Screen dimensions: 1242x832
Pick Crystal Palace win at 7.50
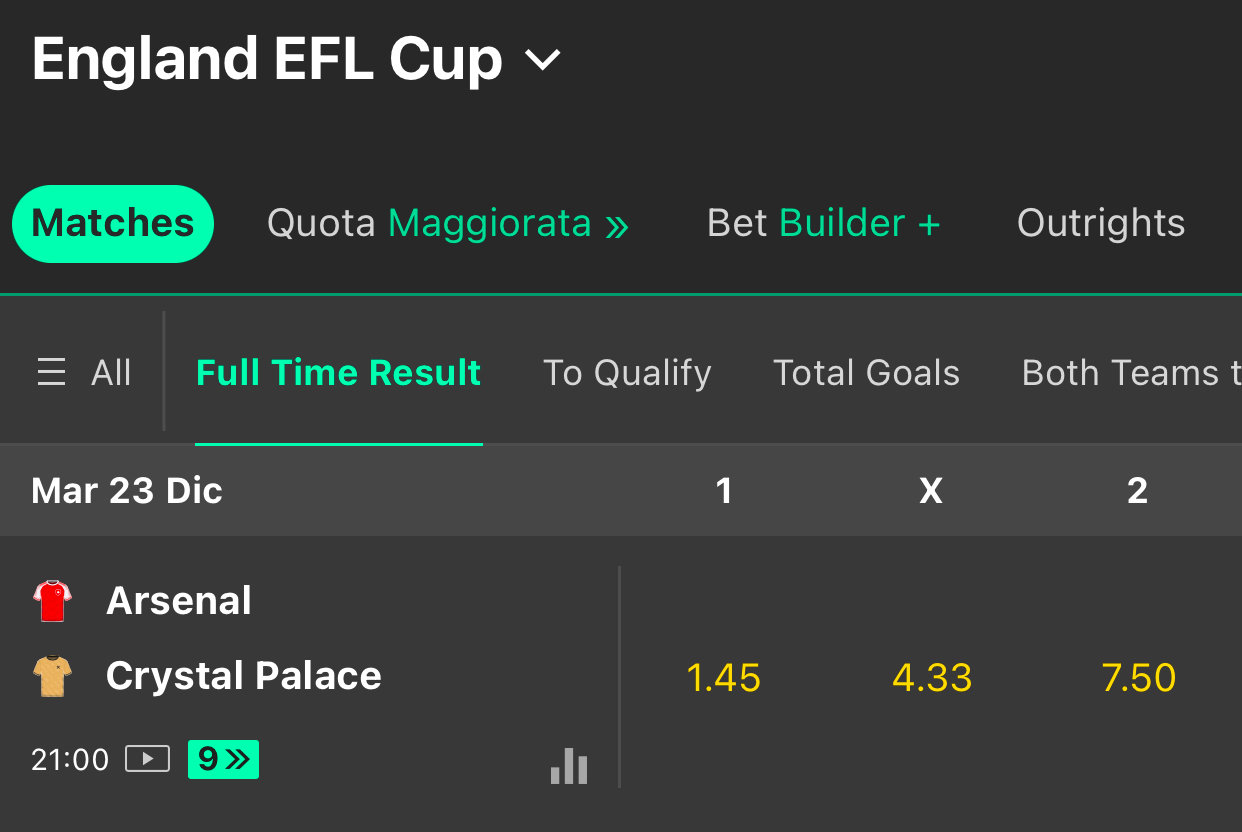pyautogui.click(x=1138, y=678)
